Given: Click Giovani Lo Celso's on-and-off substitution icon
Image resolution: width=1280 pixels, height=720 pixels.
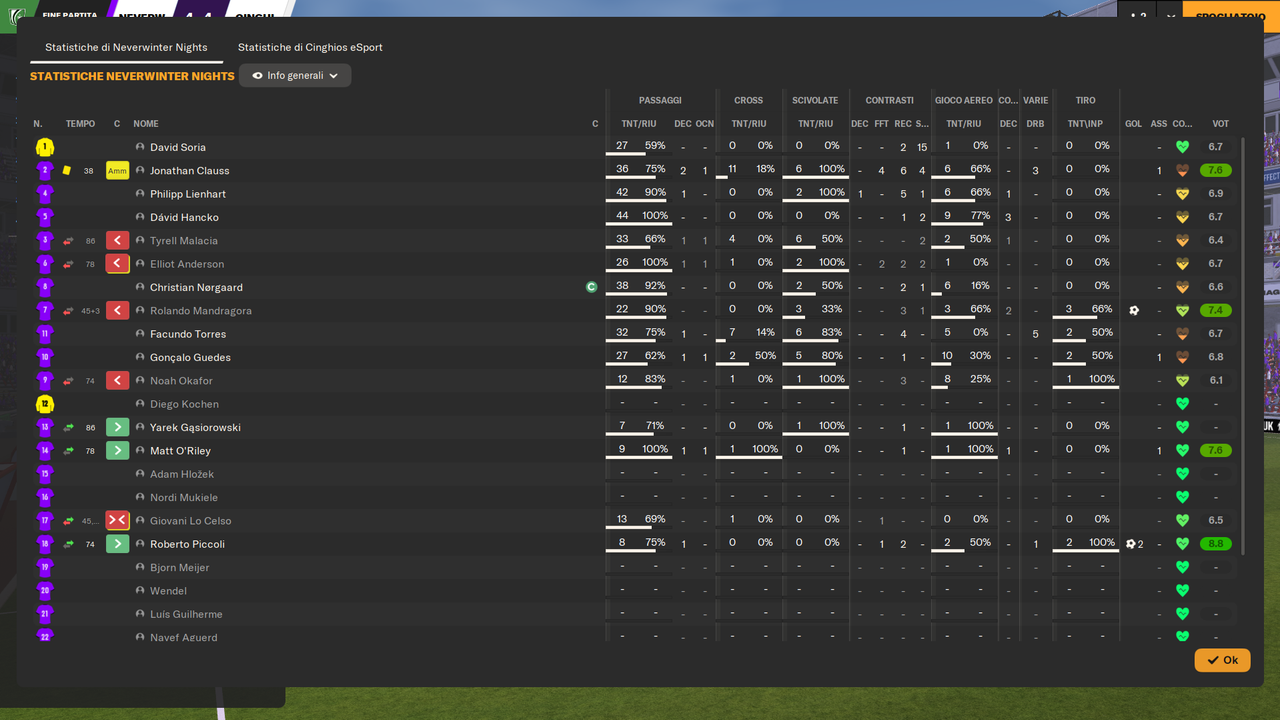Looking at the screenshot, I should [x=117, y=521].
